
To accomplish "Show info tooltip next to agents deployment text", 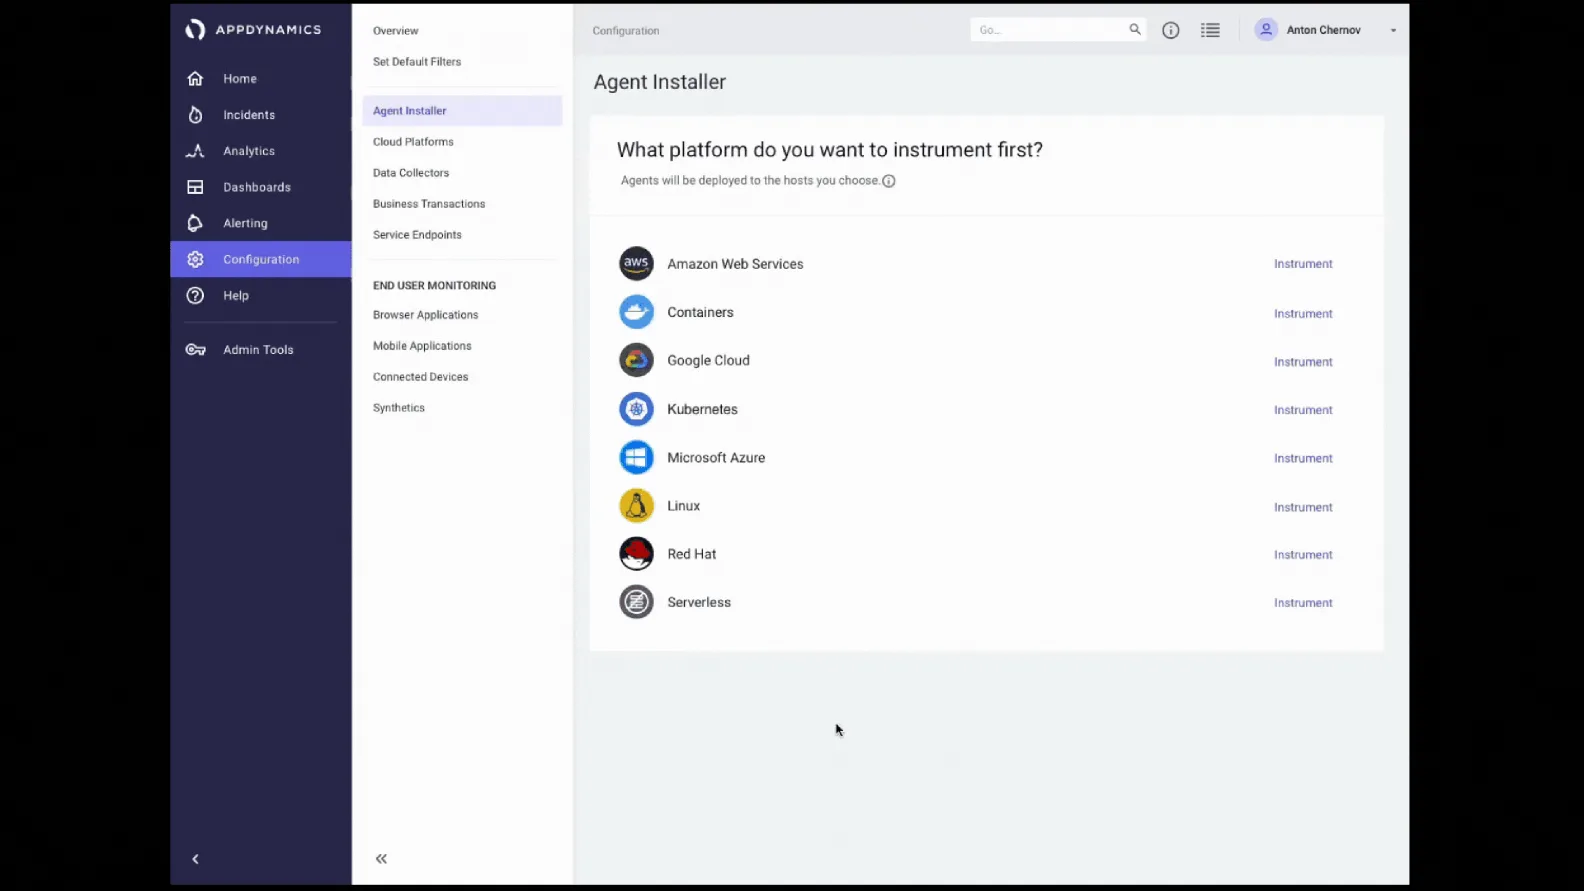I will [x=889, y=181].
